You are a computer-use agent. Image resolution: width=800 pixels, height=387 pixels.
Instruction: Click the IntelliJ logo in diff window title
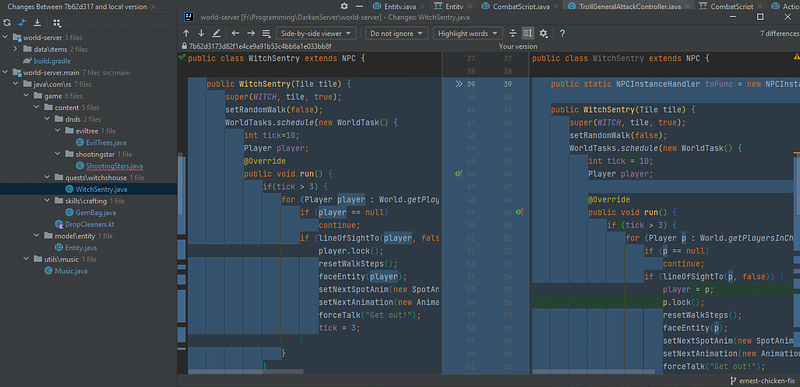(x=189, y=17)
